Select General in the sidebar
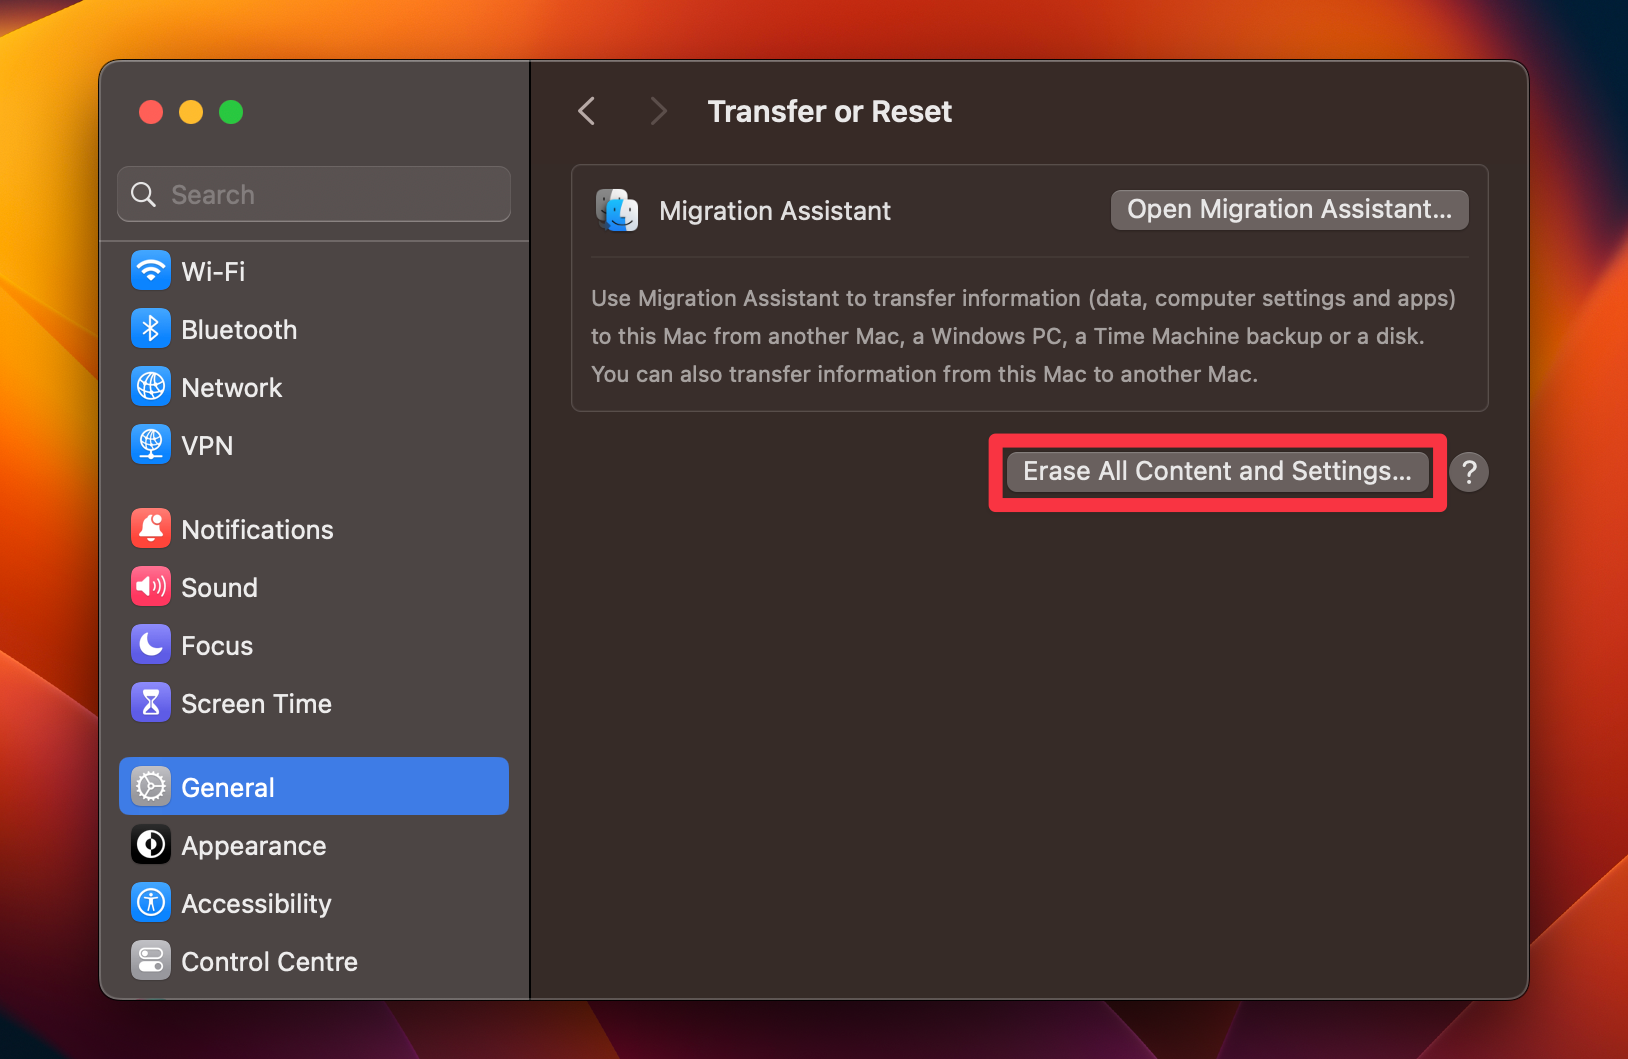Viewport: 1628px width, 1059px height. click(228, 787)
